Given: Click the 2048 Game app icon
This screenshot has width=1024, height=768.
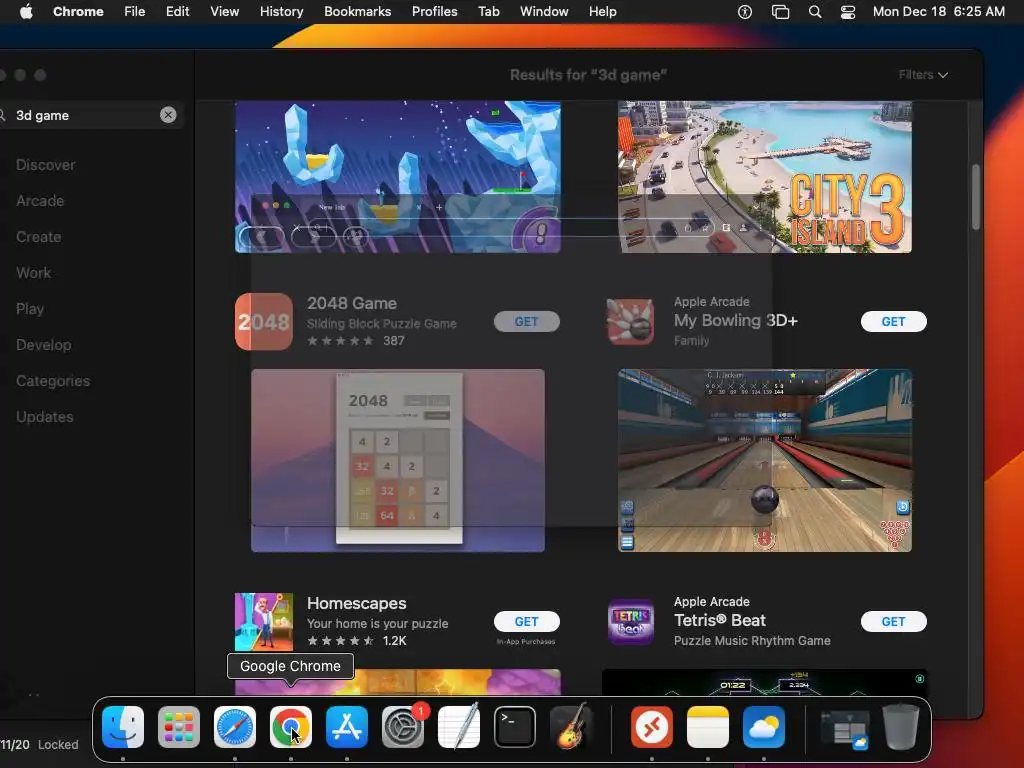Looking at the screenshot, I should [264, 321].
